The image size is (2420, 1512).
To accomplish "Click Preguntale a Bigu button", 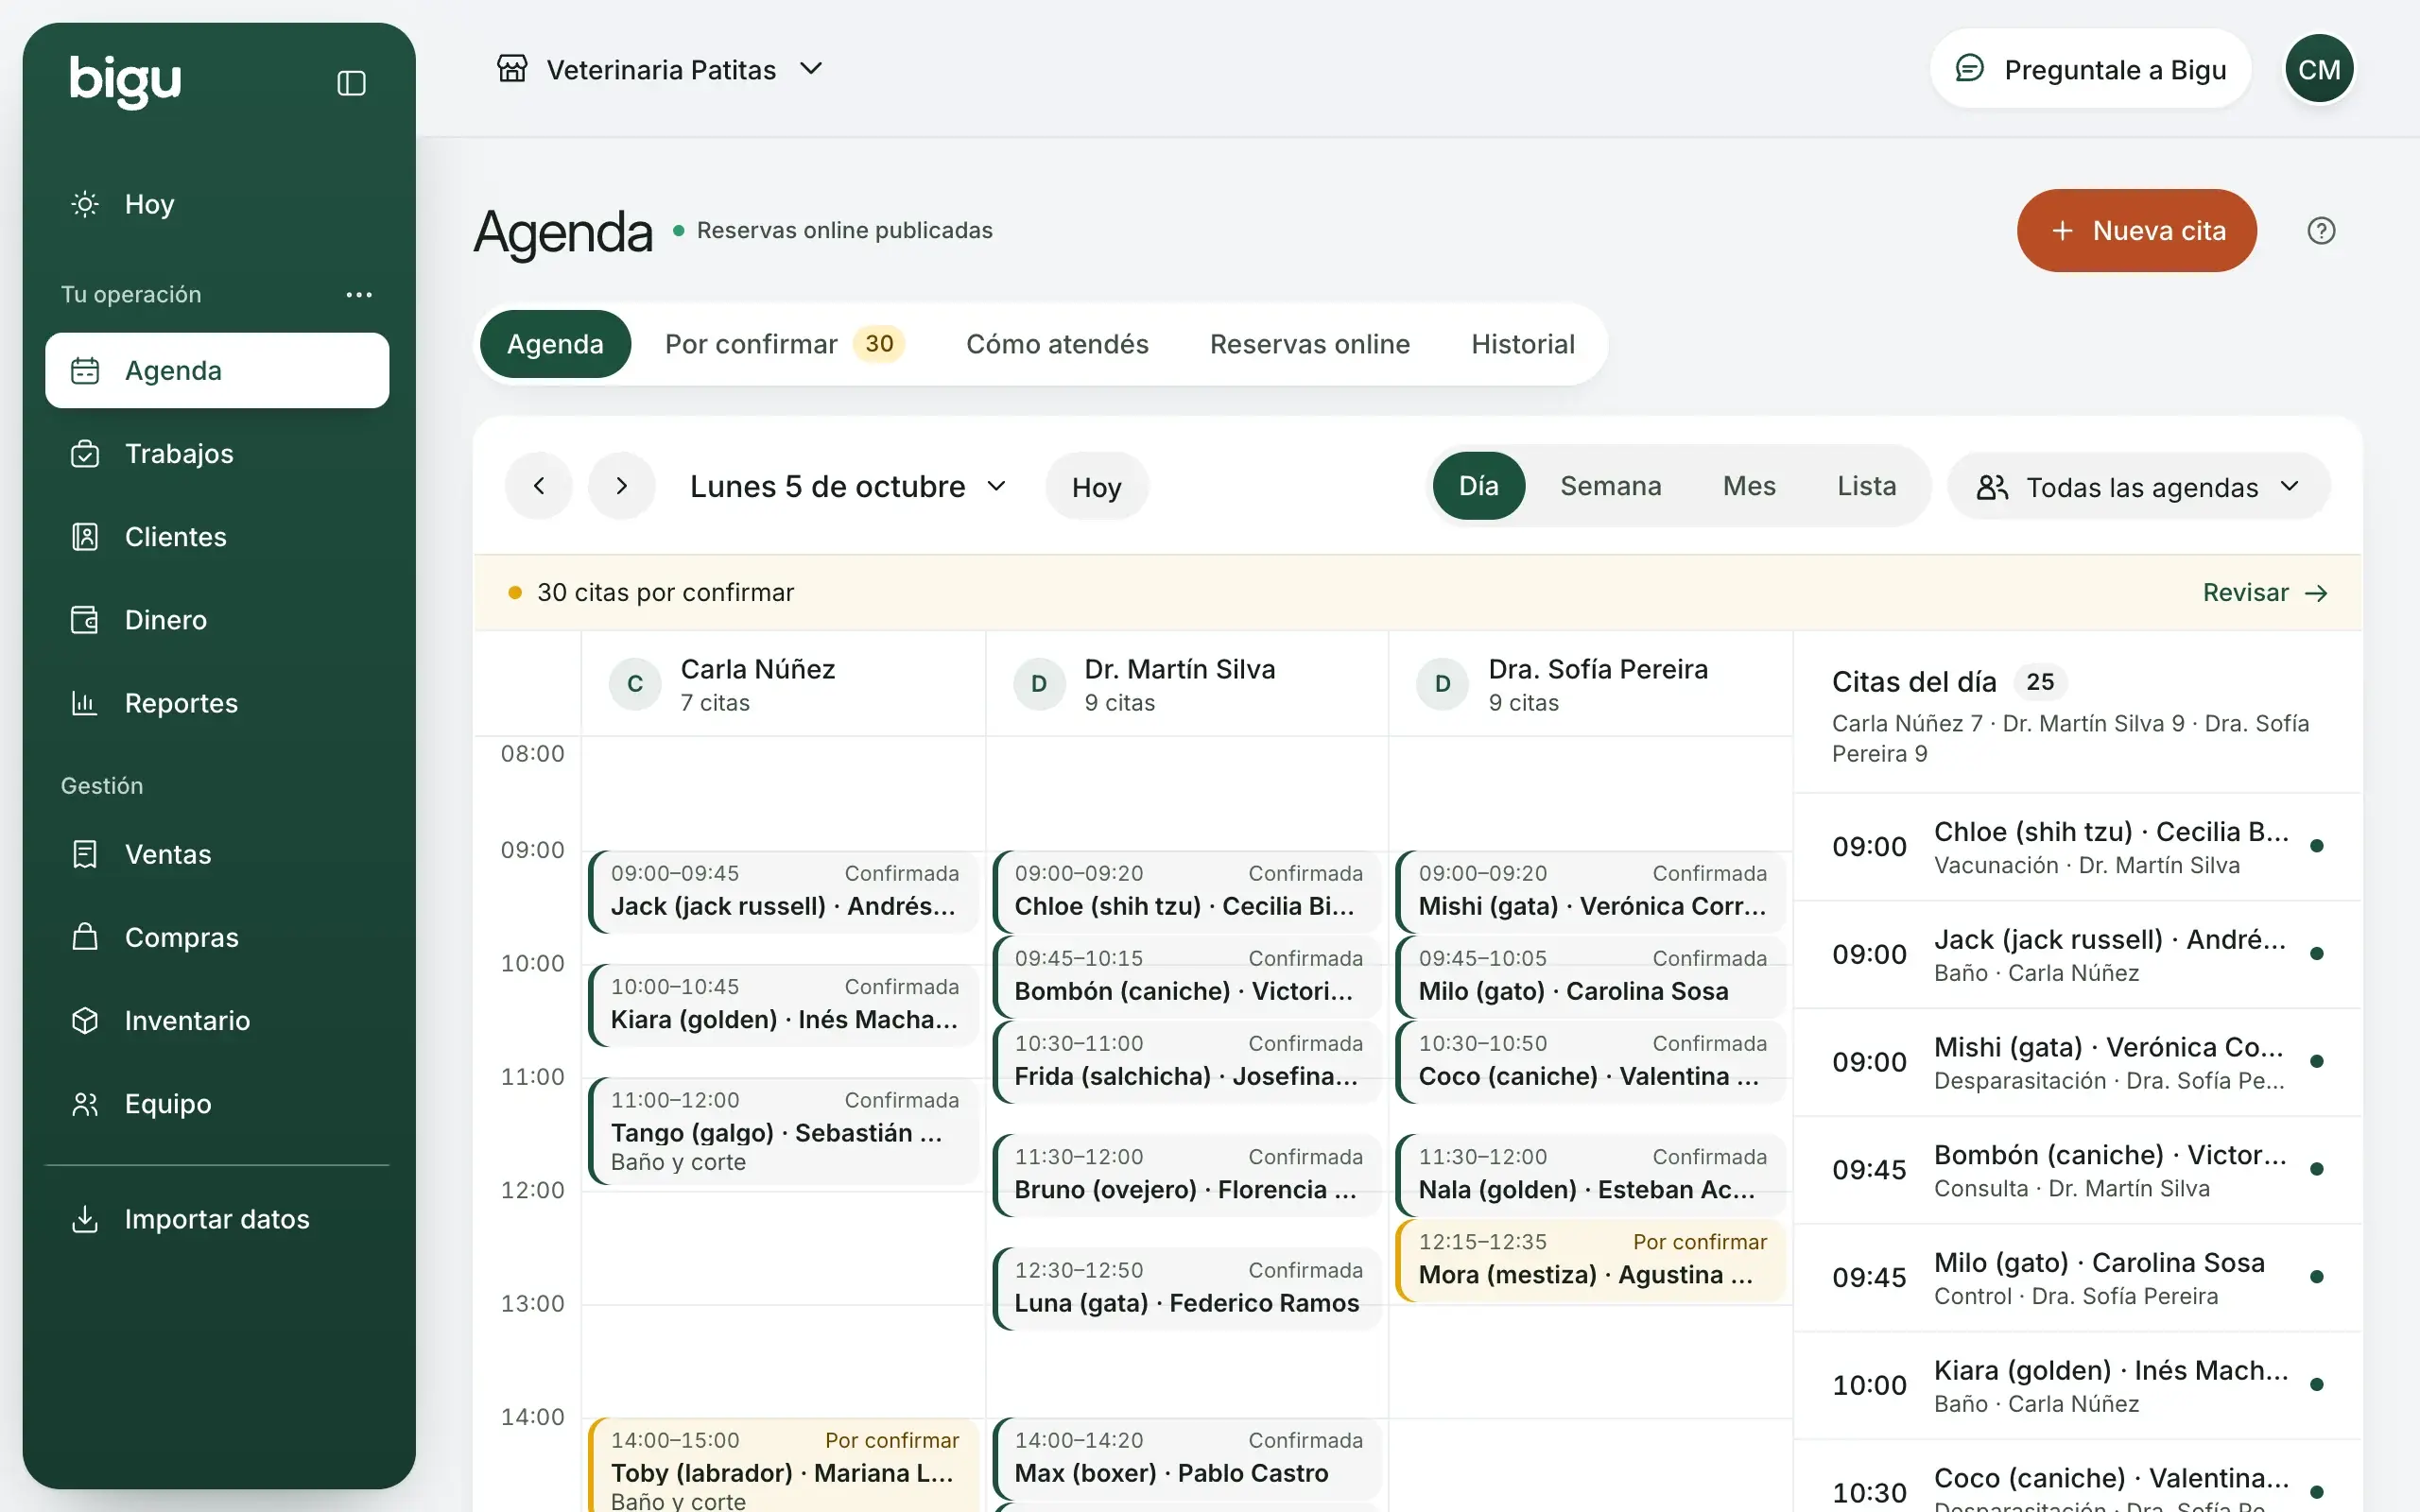I will click(x=2090, y=69).
